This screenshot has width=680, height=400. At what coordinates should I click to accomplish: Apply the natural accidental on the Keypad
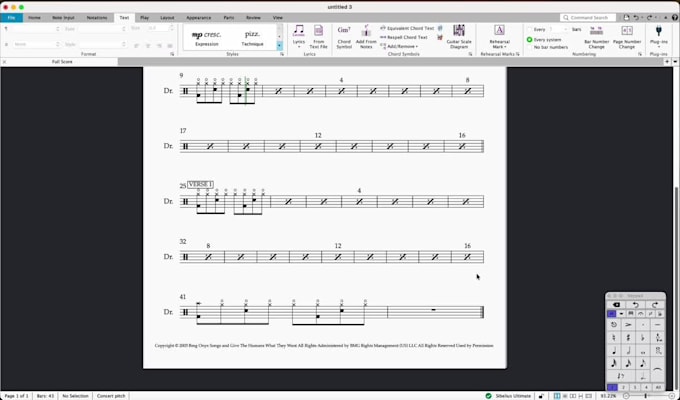[x=614, y=338]
